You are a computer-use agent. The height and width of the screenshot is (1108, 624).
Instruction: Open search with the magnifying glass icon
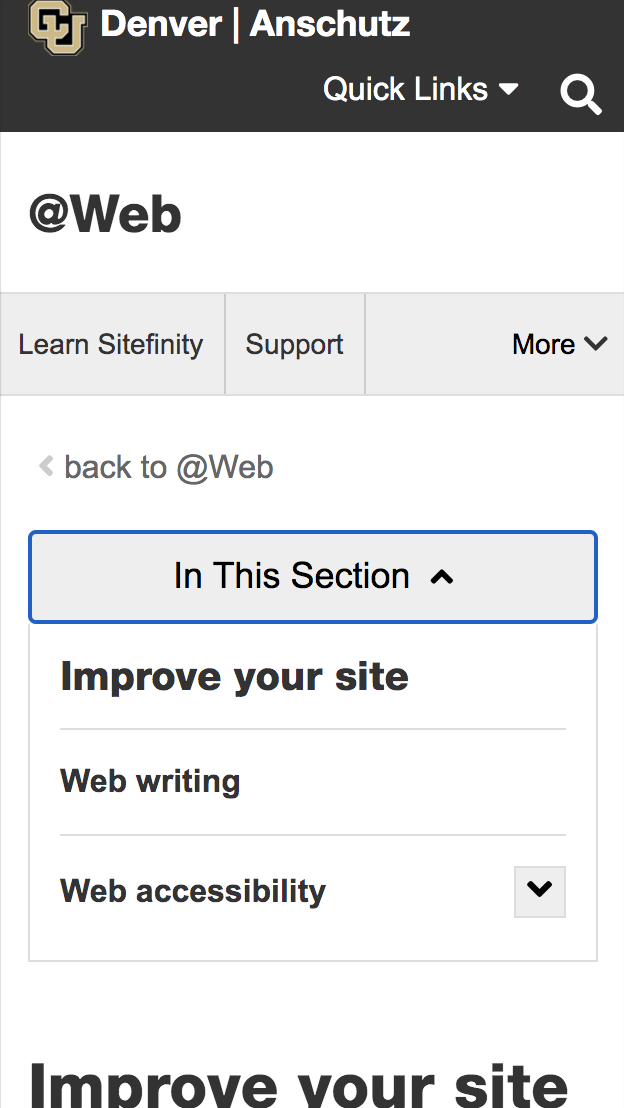pos(581,94)
